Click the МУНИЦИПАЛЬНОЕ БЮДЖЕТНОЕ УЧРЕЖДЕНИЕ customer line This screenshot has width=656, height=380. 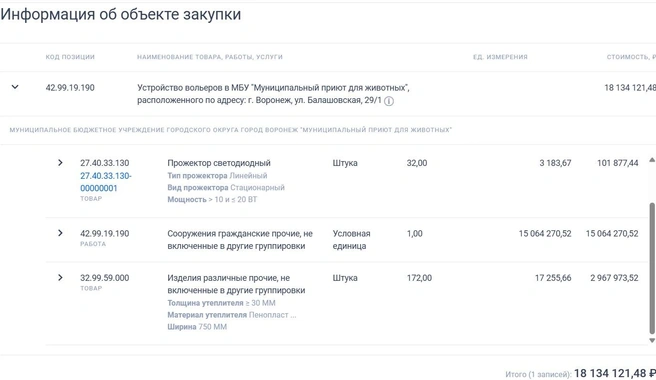tap(231, 130)
